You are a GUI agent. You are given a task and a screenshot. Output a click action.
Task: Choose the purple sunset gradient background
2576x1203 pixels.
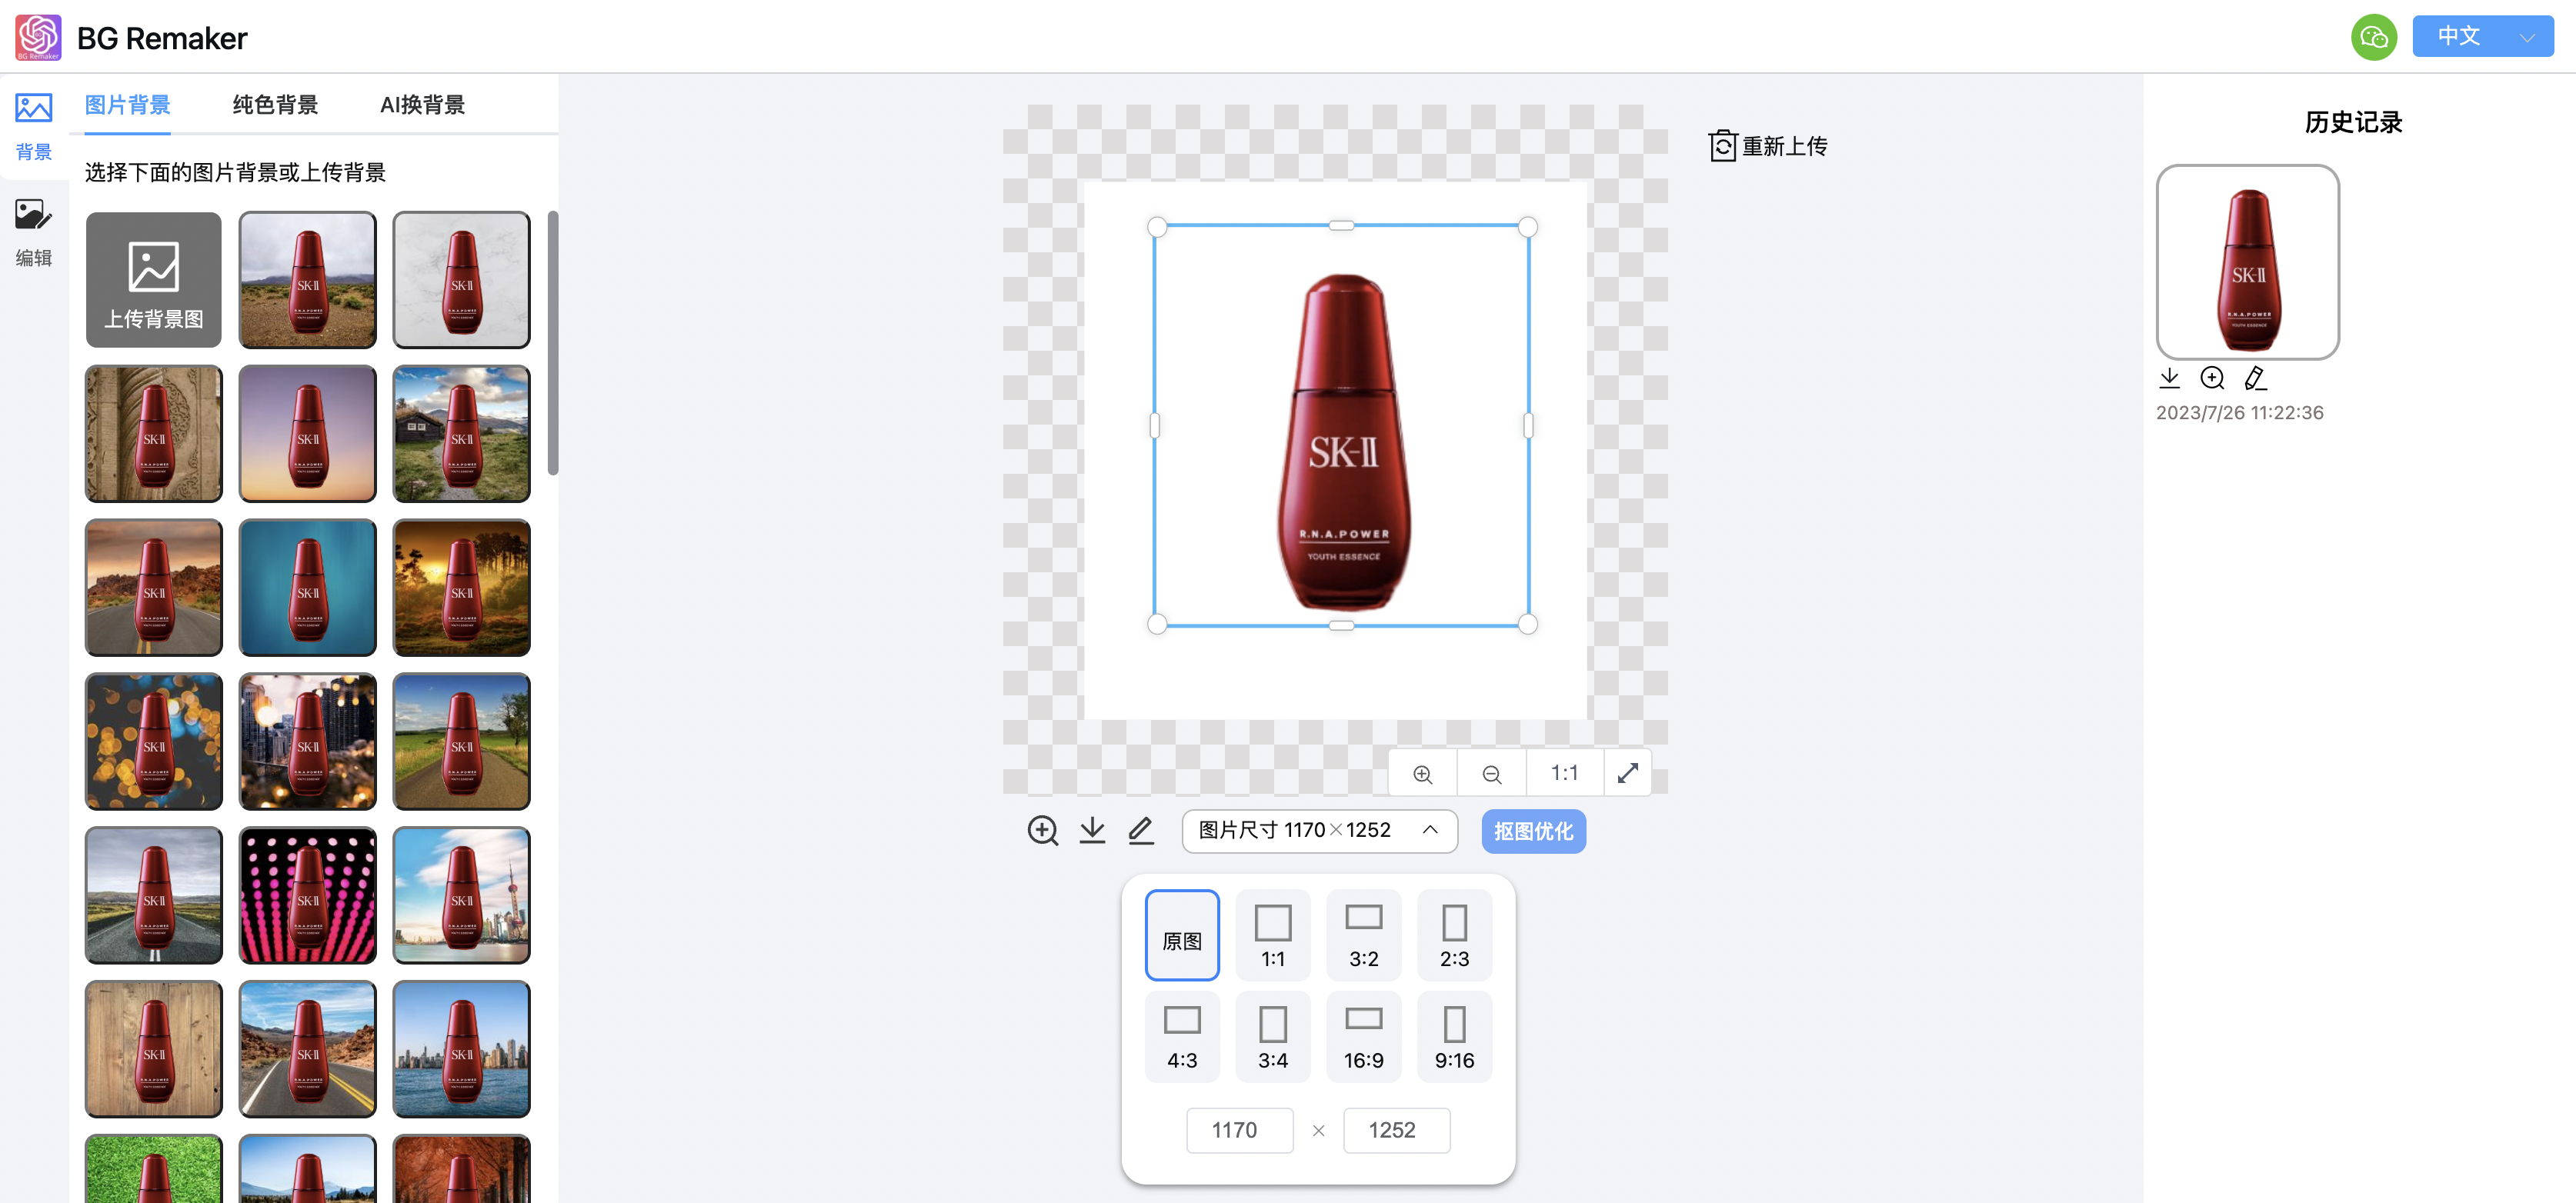click(x=307, y=433)
